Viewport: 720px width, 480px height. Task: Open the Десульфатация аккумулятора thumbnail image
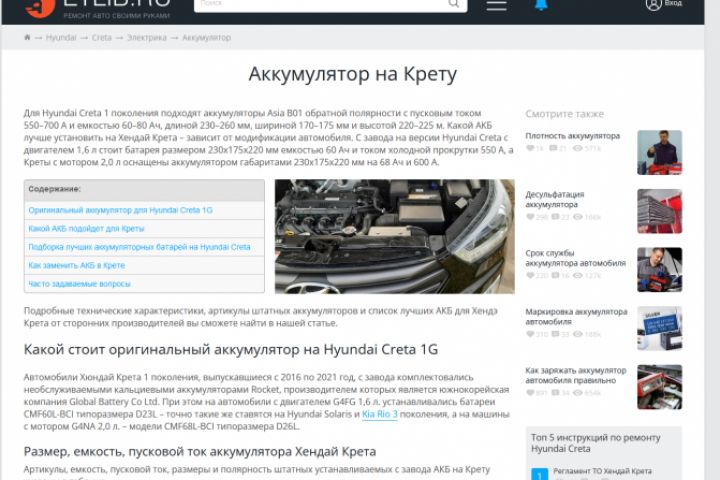[659, 211]
